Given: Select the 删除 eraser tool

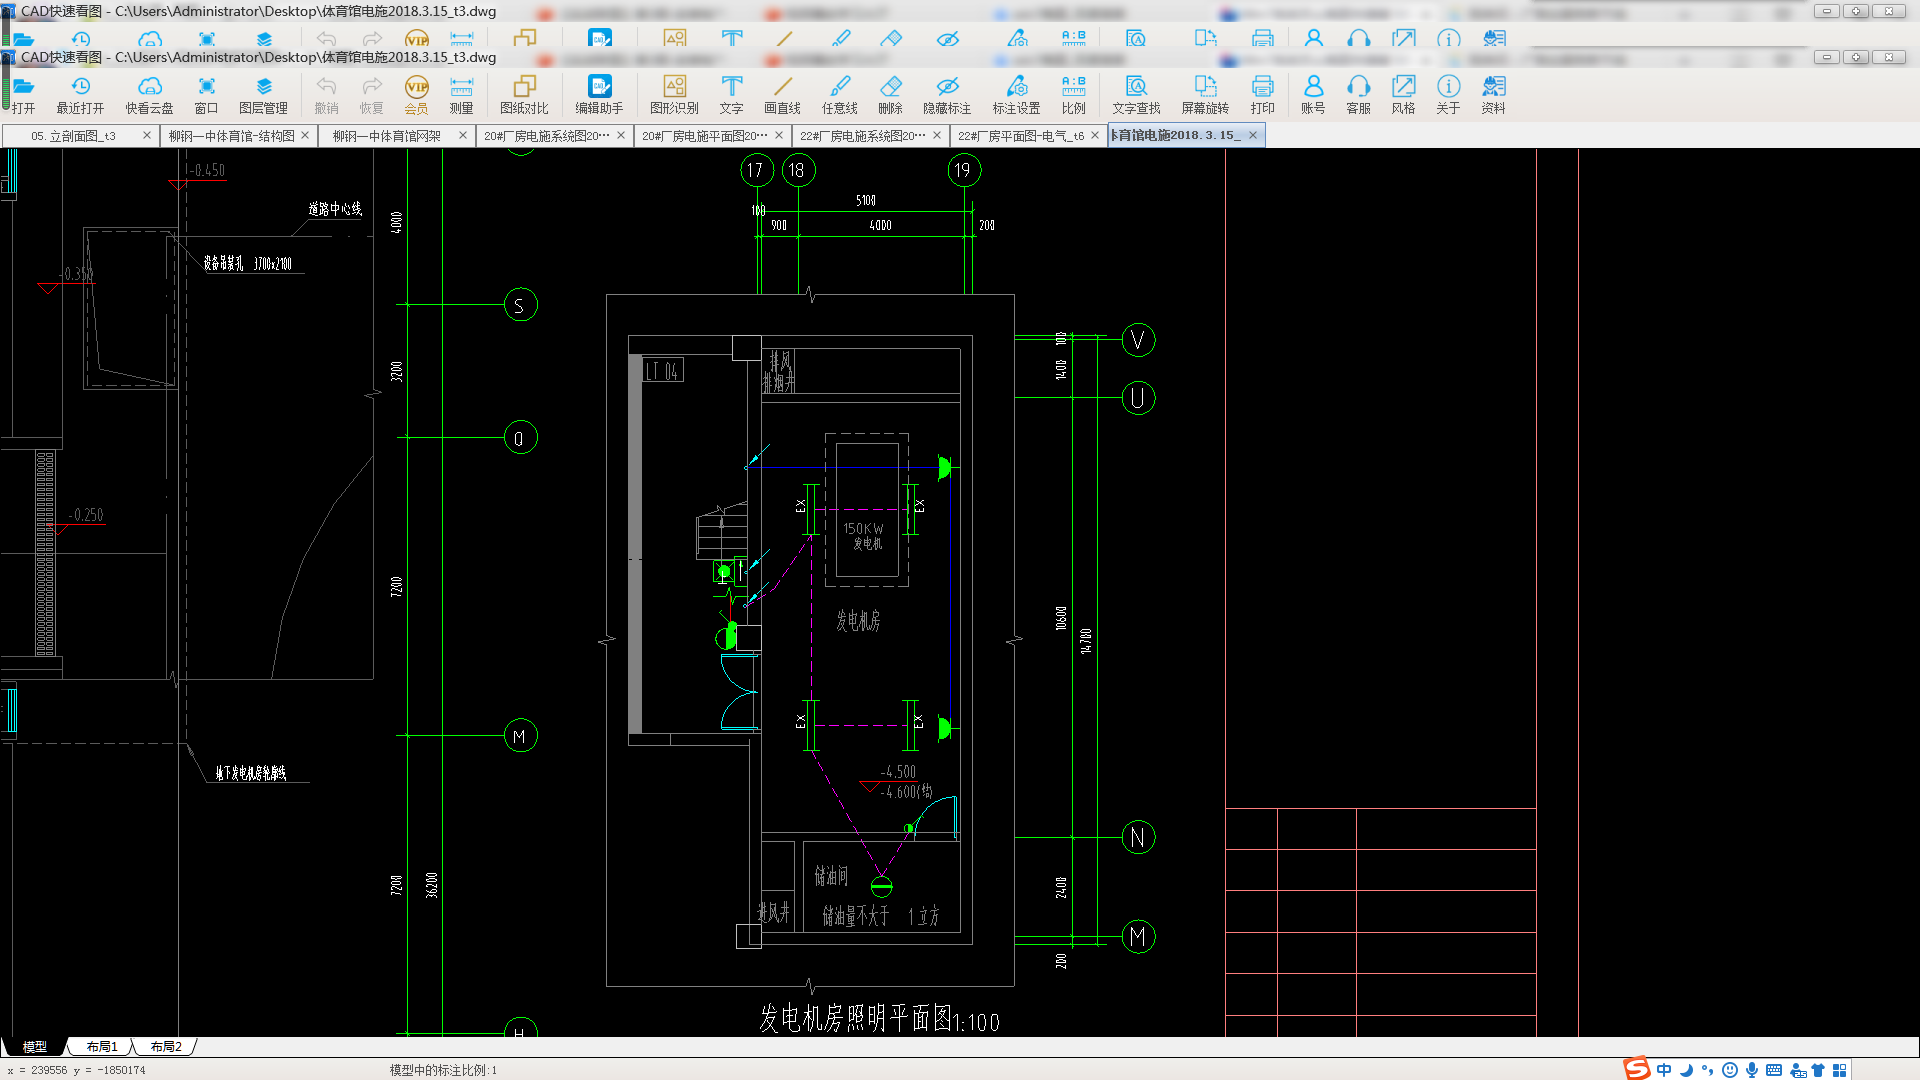Looking at the screenshot, I should pos(890,95).
